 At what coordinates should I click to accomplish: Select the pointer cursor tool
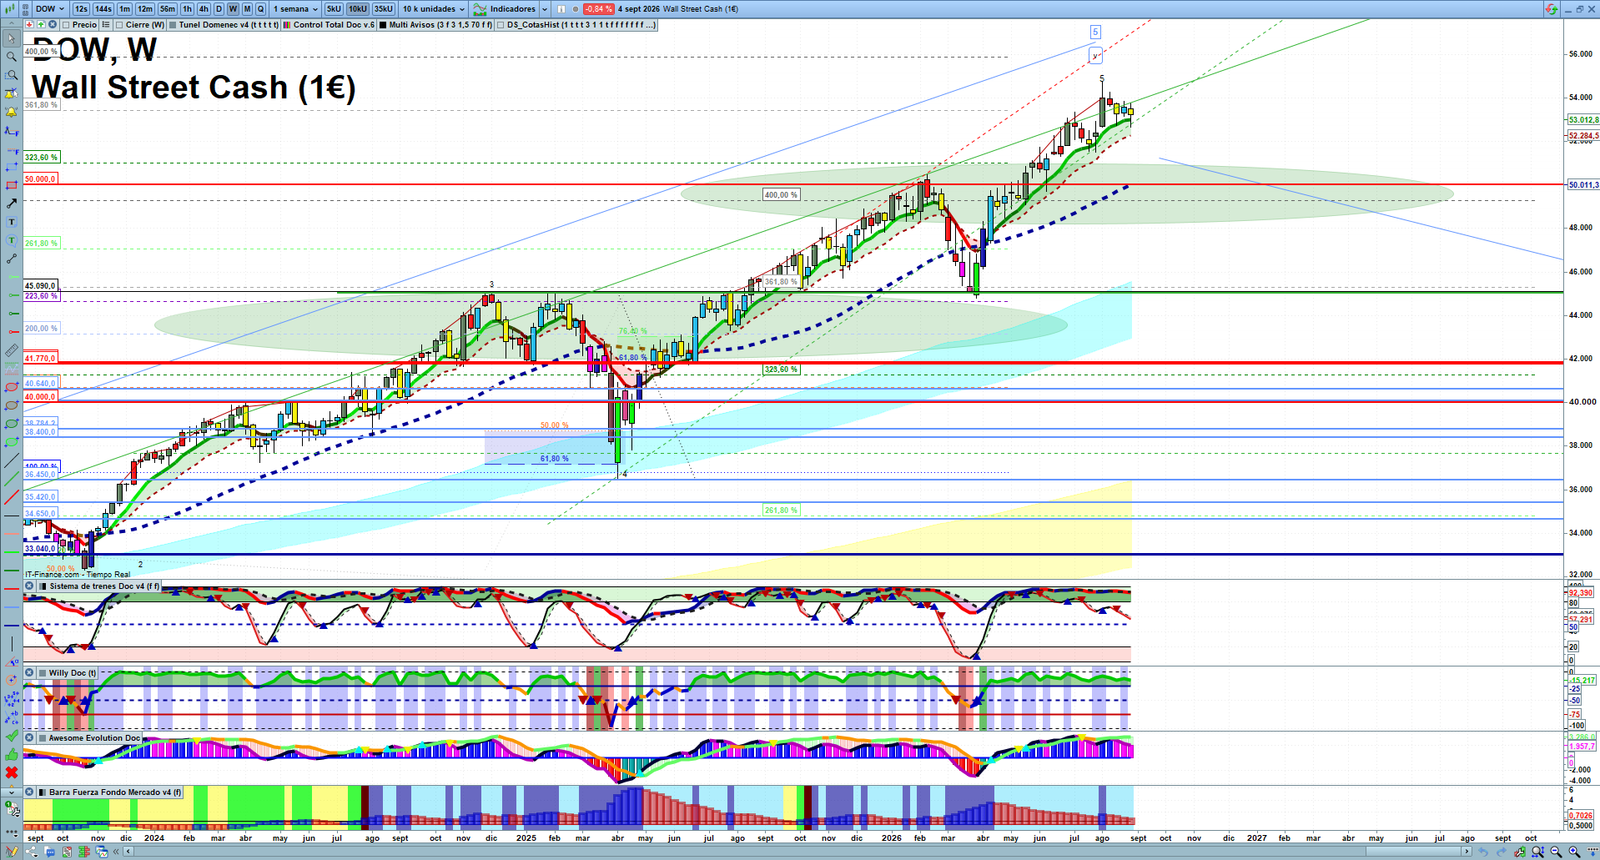pyautogui.click(x=11, y=39)
